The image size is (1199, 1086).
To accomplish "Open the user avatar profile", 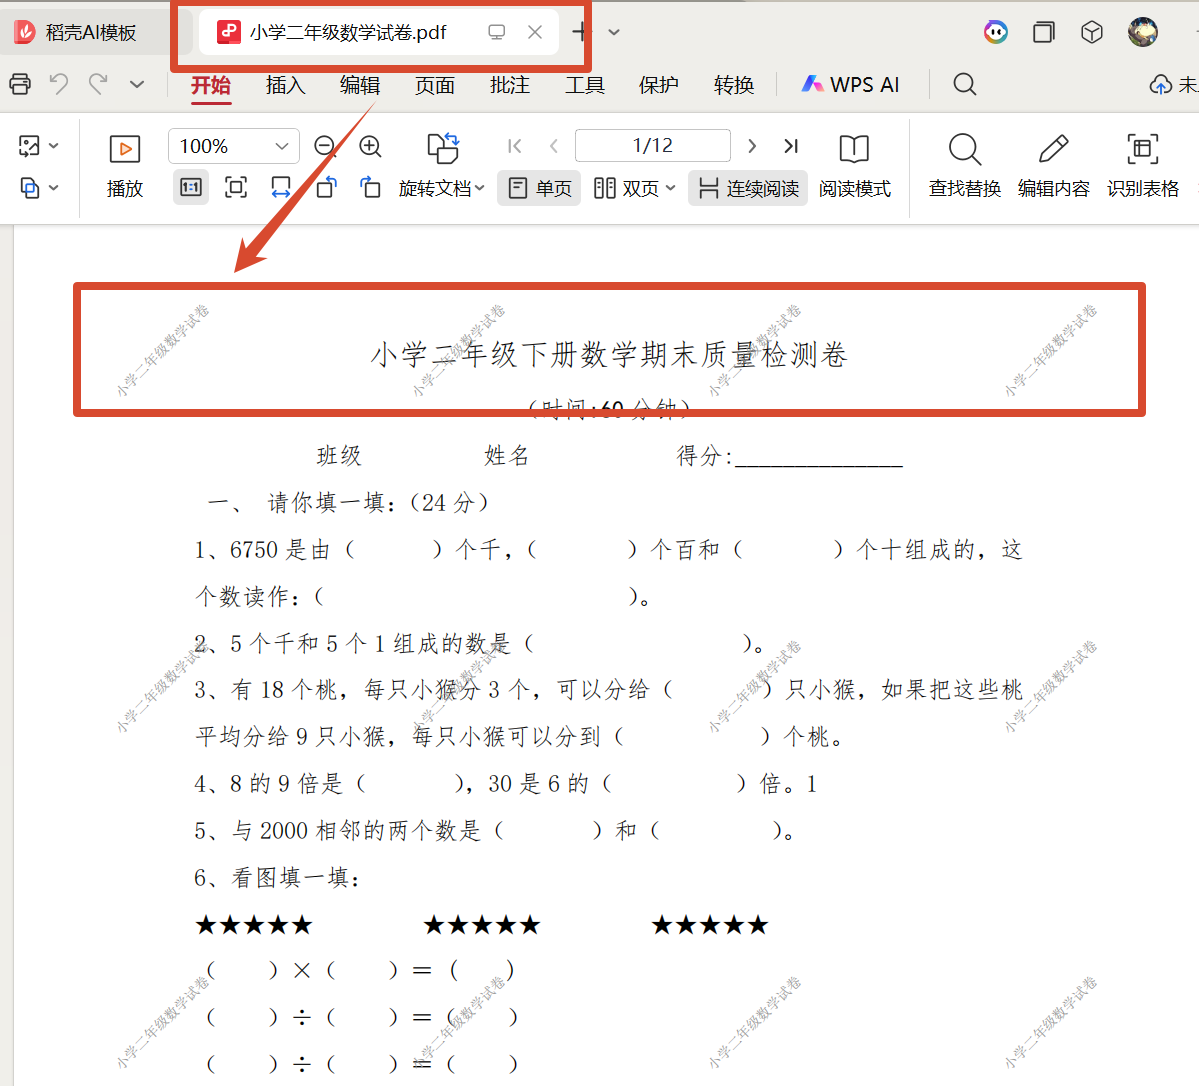I will click(1143, 32).
